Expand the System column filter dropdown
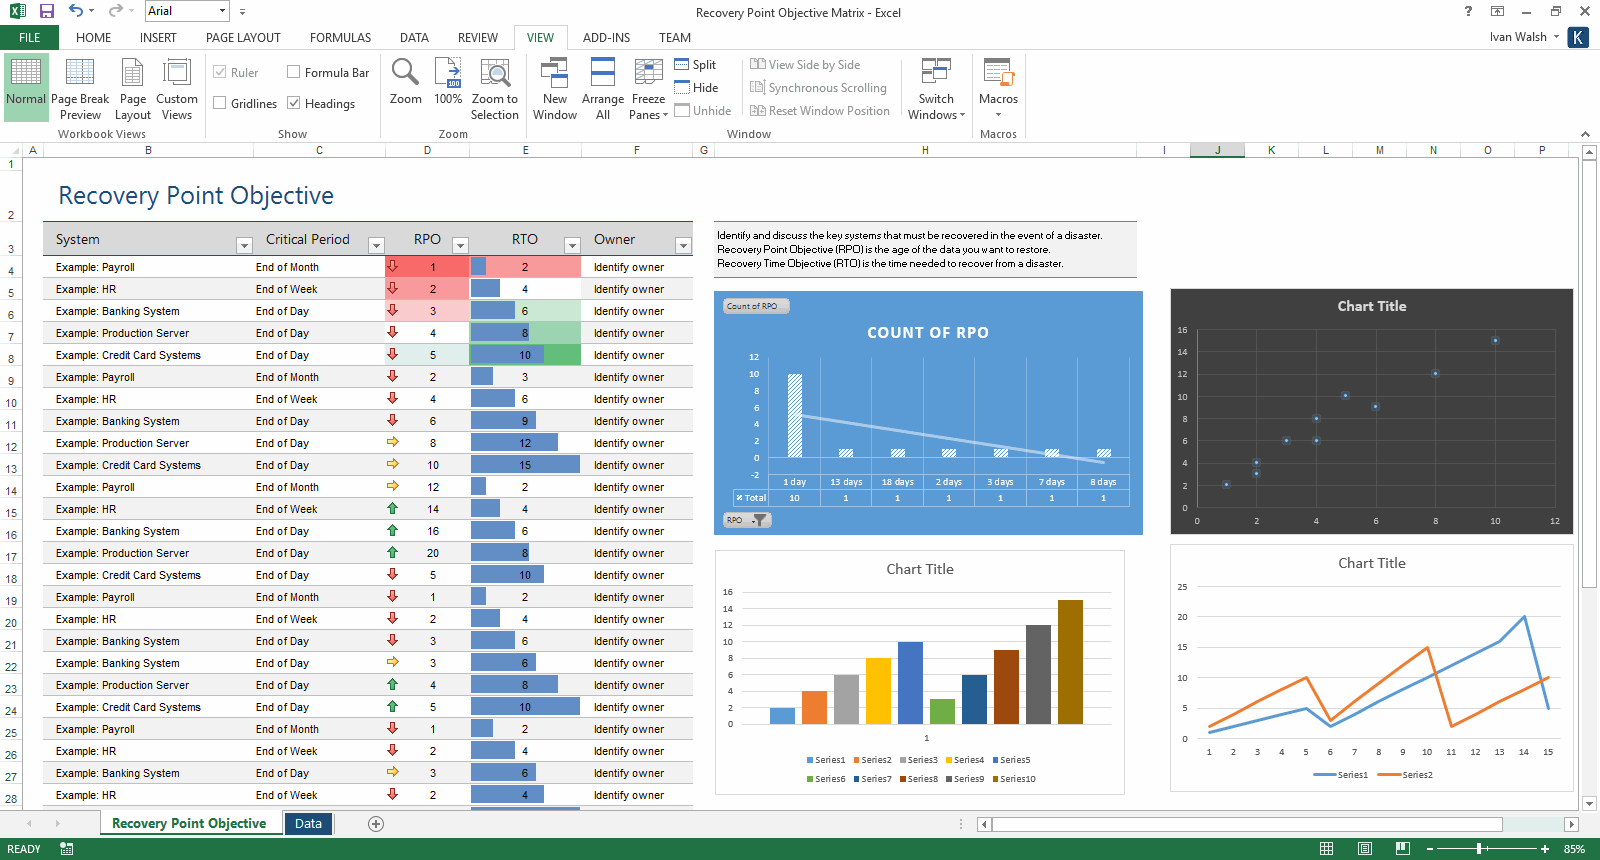Image resolution: width=1600 pixels, height=860 pixels. tap(244, 245)
